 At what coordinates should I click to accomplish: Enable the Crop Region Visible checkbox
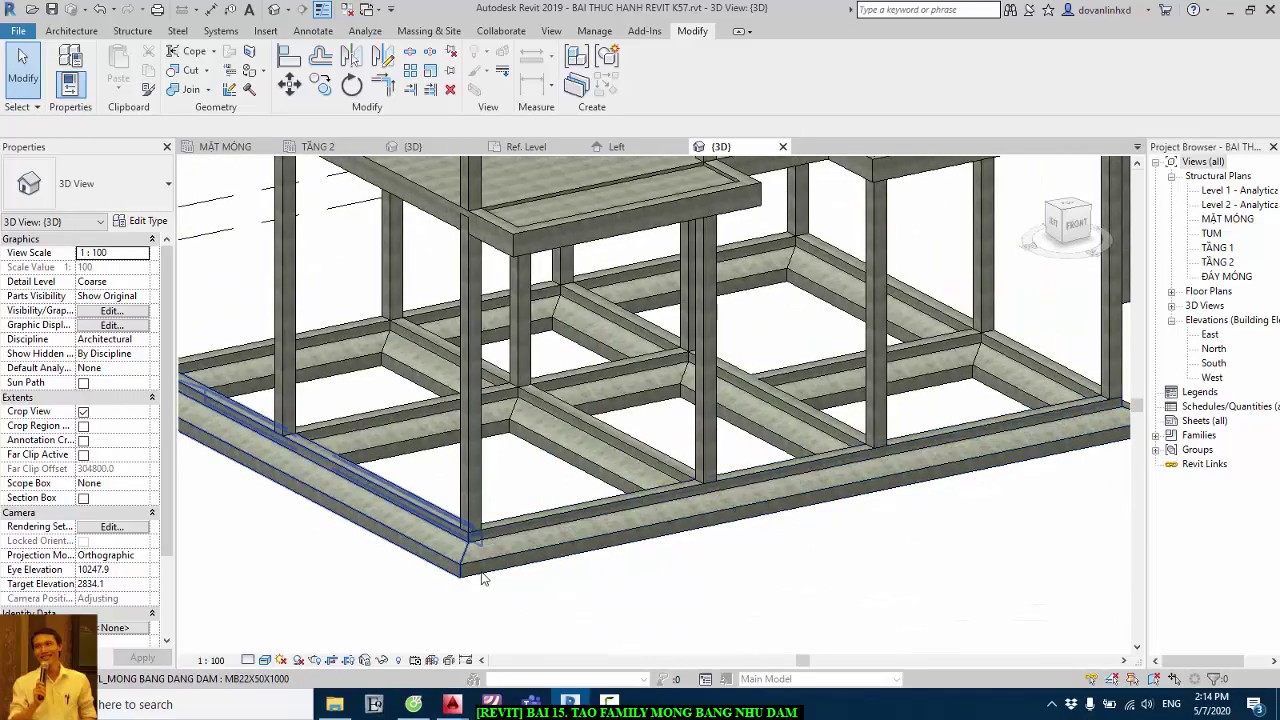coord(83,426)
